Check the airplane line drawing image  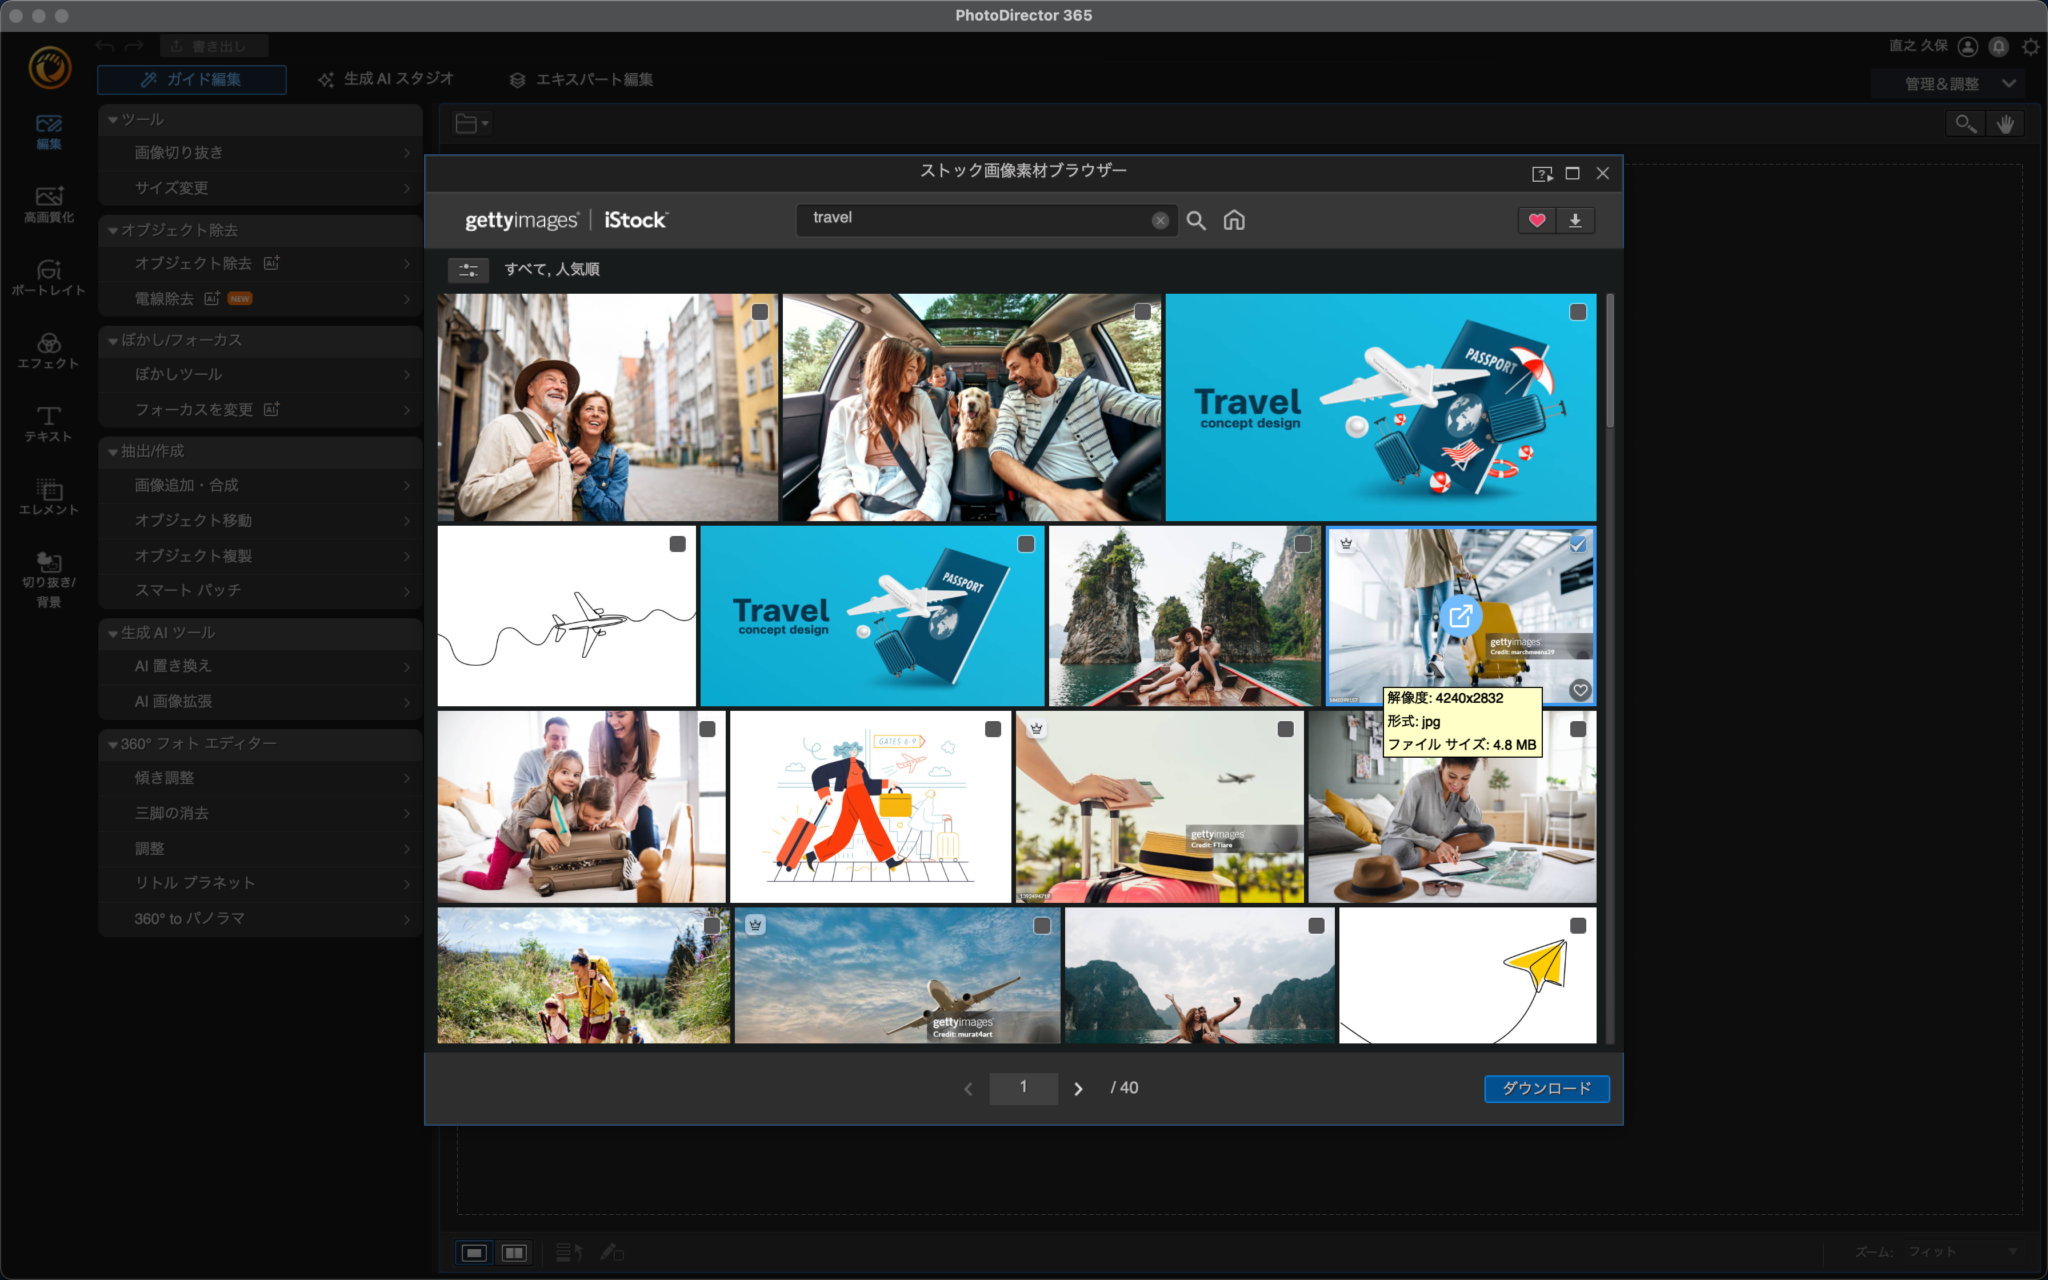[x=678, y=544]
